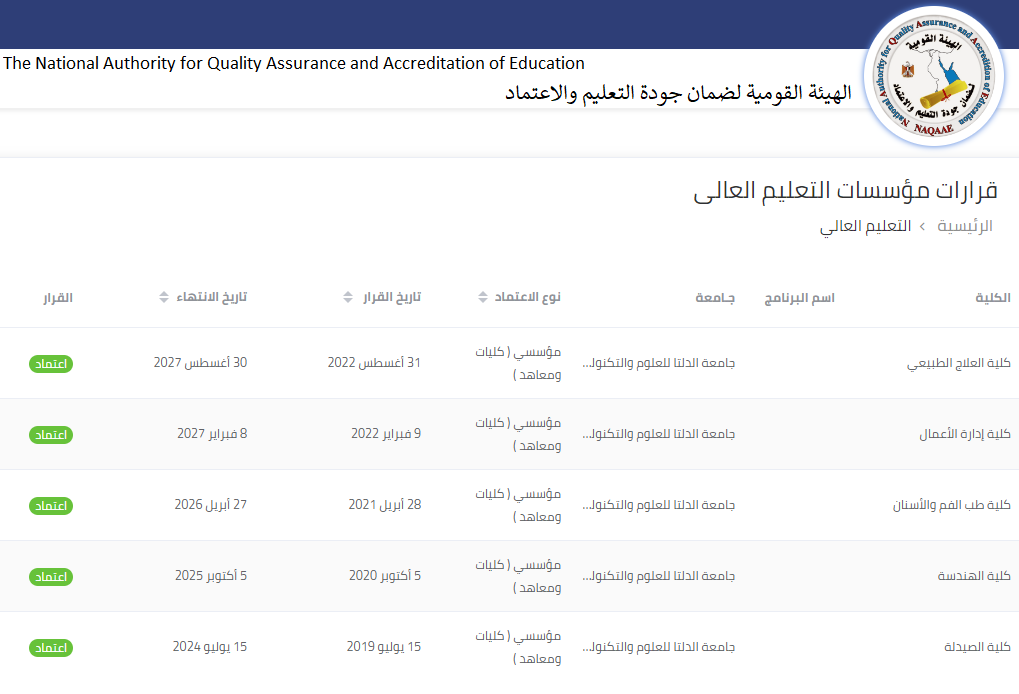This screenshot has width=1019, height=694.
Task: Click the NAQAAE circular logo
Action: click(938, 77)
